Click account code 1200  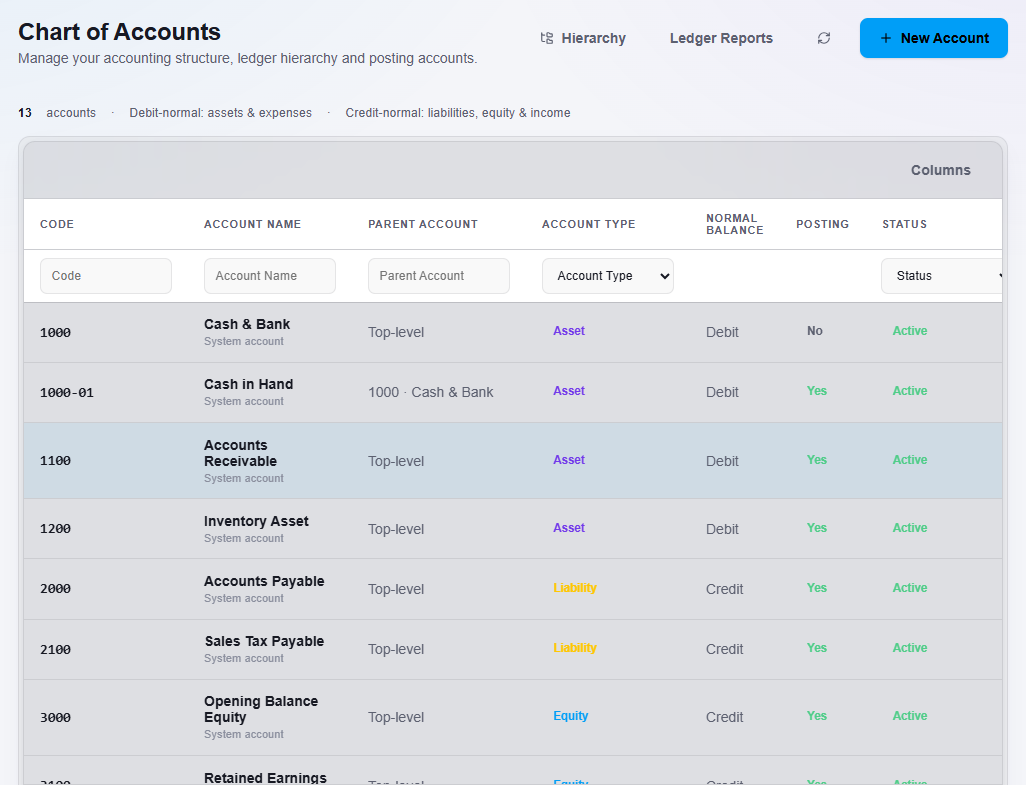(55, 529)
